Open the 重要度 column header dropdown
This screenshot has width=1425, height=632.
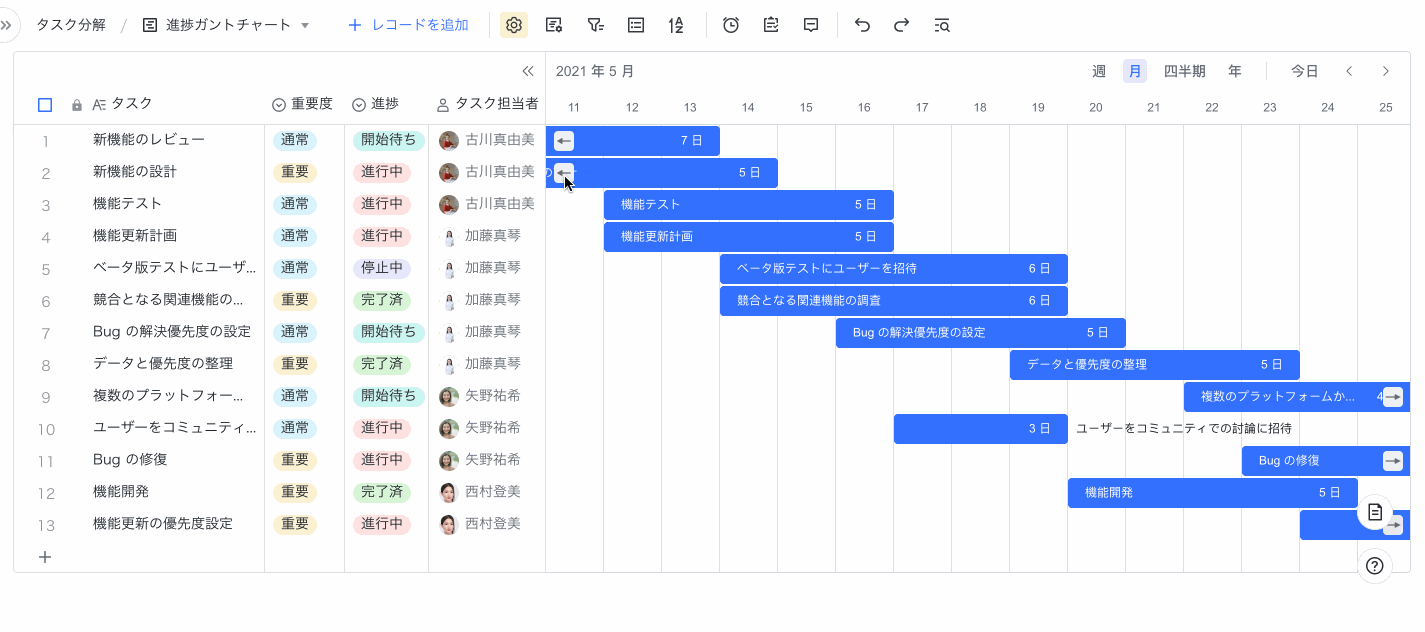pos(279,105)
